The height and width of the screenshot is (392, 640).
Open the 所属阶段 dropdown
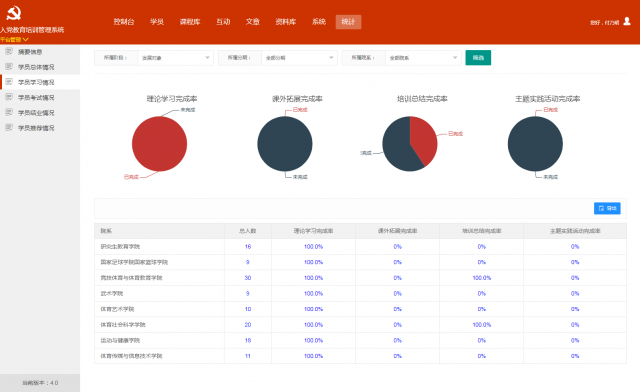click(x=176, y=58)
